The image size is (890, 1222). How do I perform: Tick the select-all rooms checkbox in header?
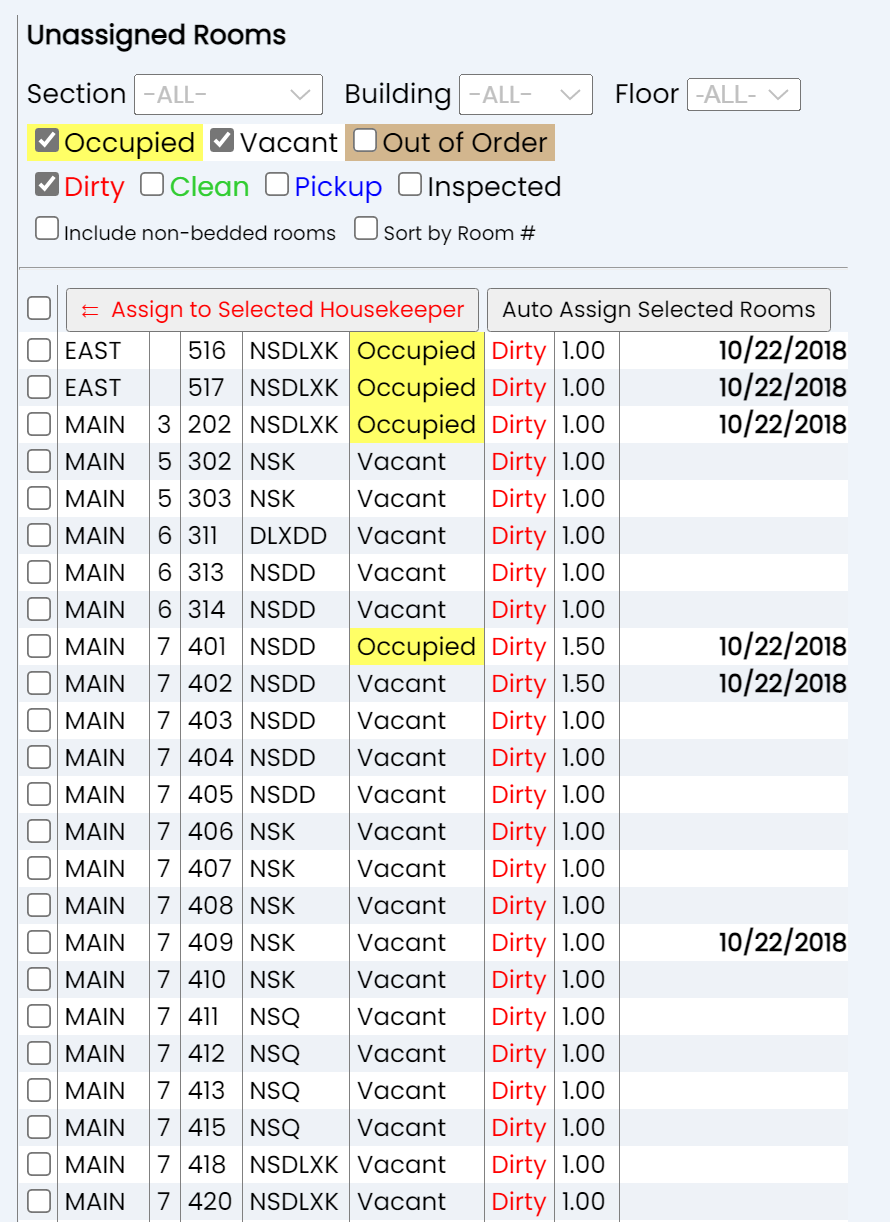pos(39,309)
